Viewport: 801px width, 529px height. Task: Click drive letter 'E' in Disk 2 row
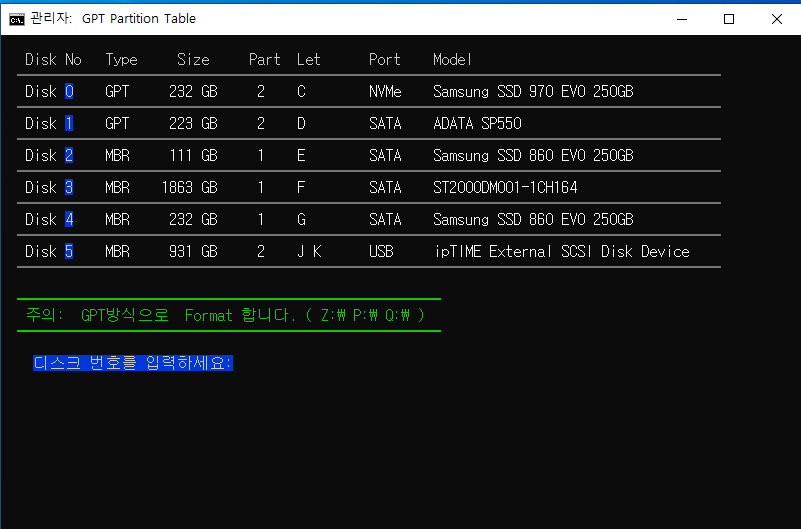[x=301, y=155]
